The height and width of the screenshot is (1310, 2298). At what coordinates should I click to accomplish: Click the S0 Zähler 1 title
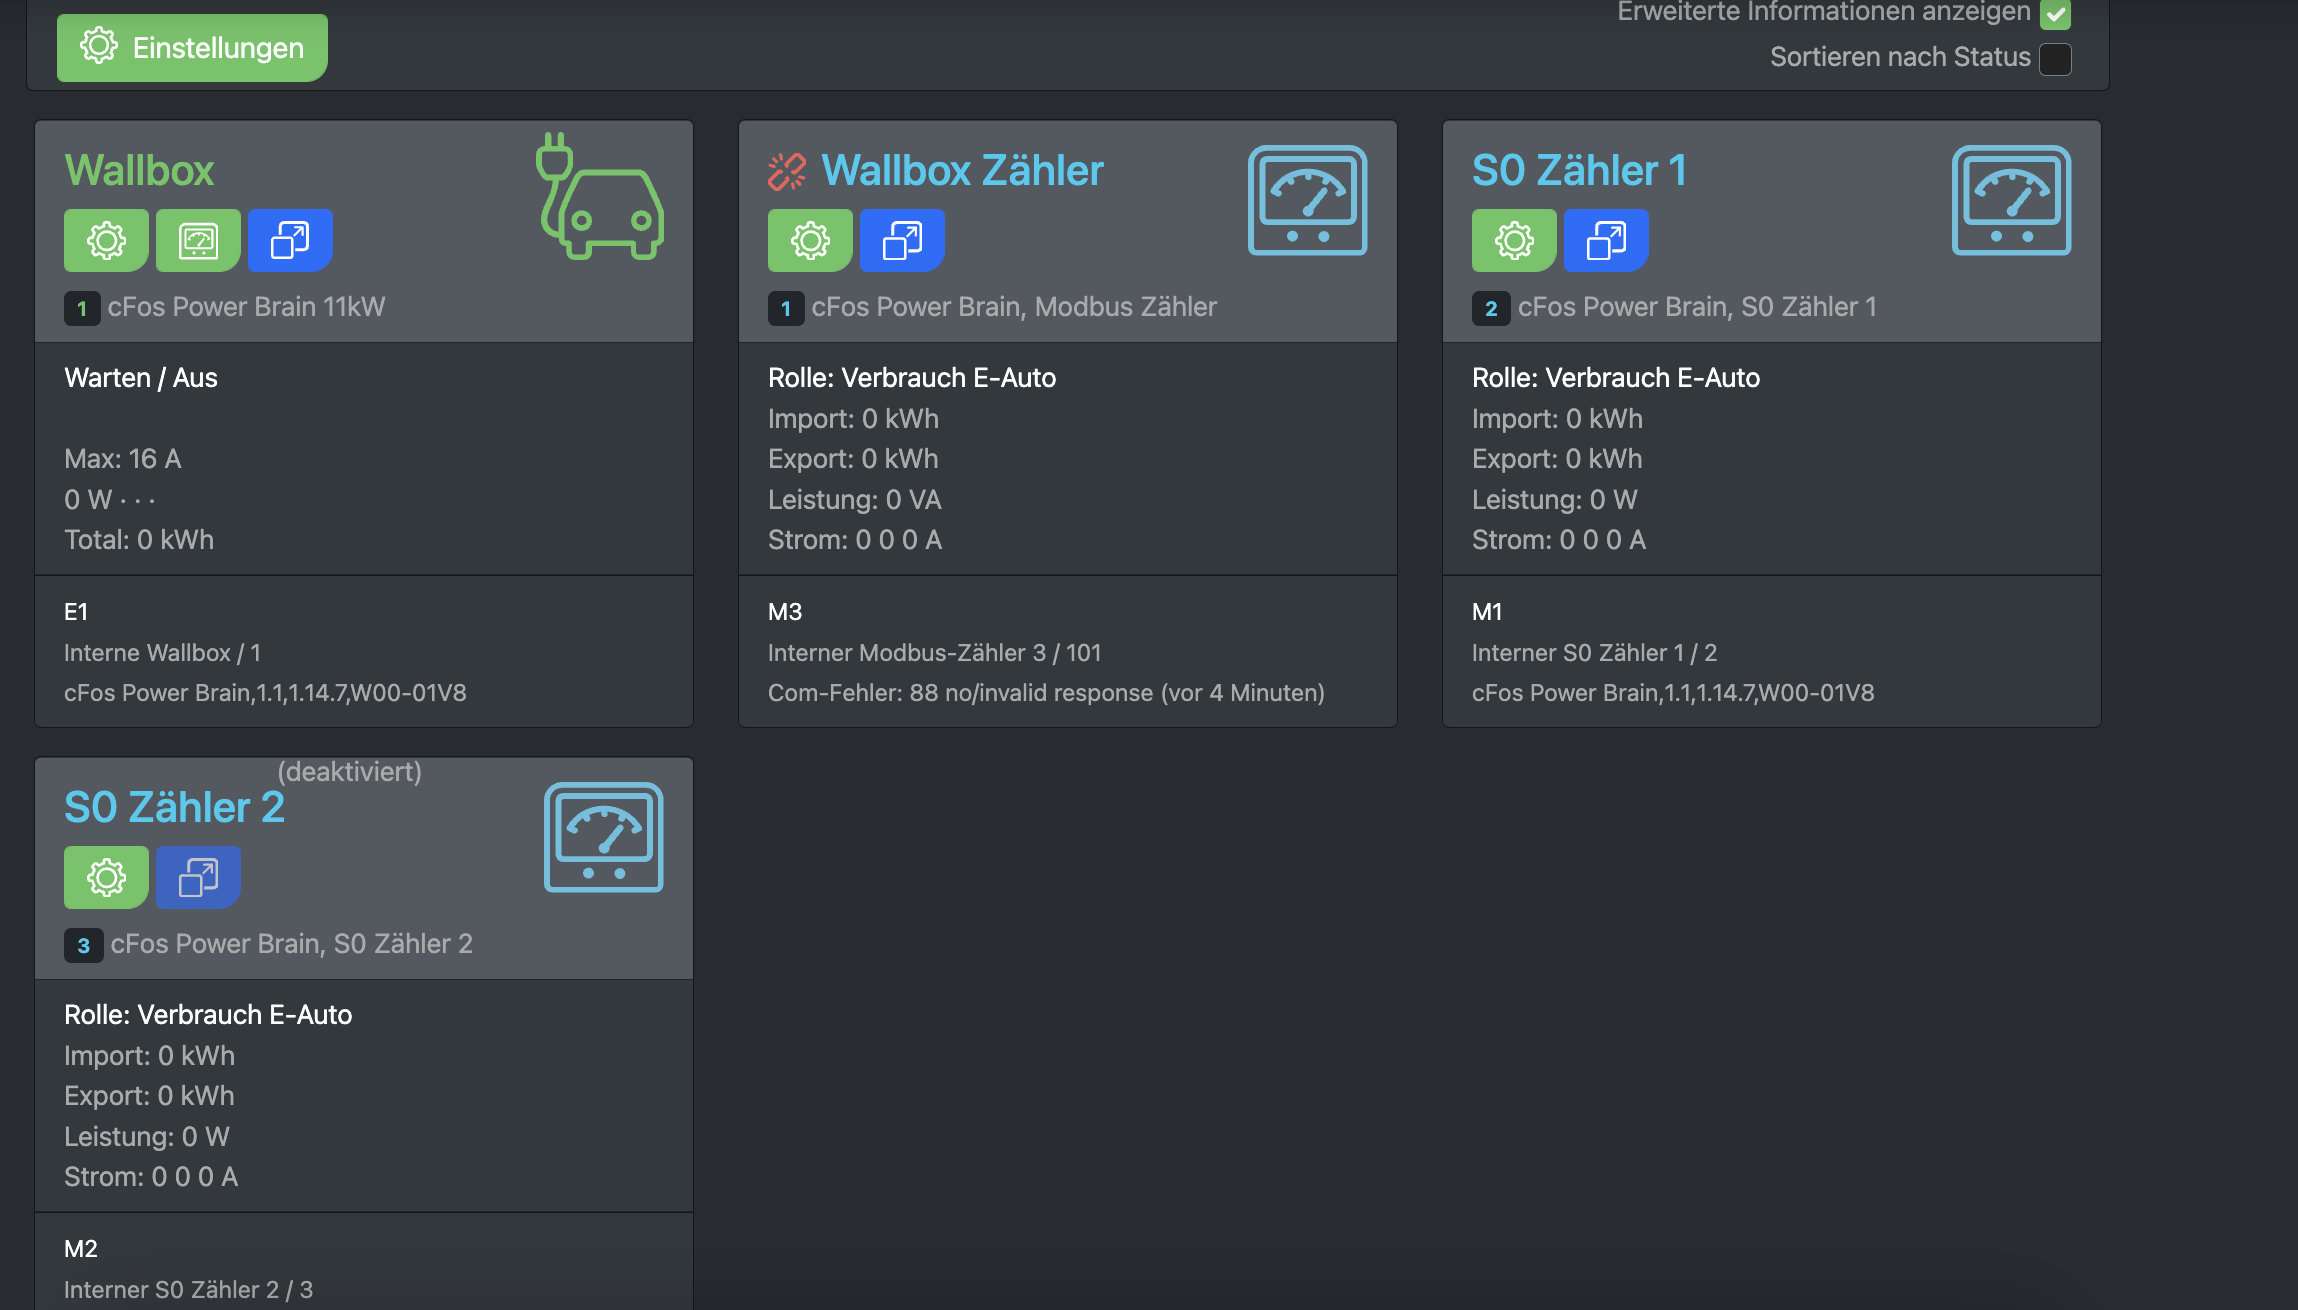click(x=1579, y=170)
